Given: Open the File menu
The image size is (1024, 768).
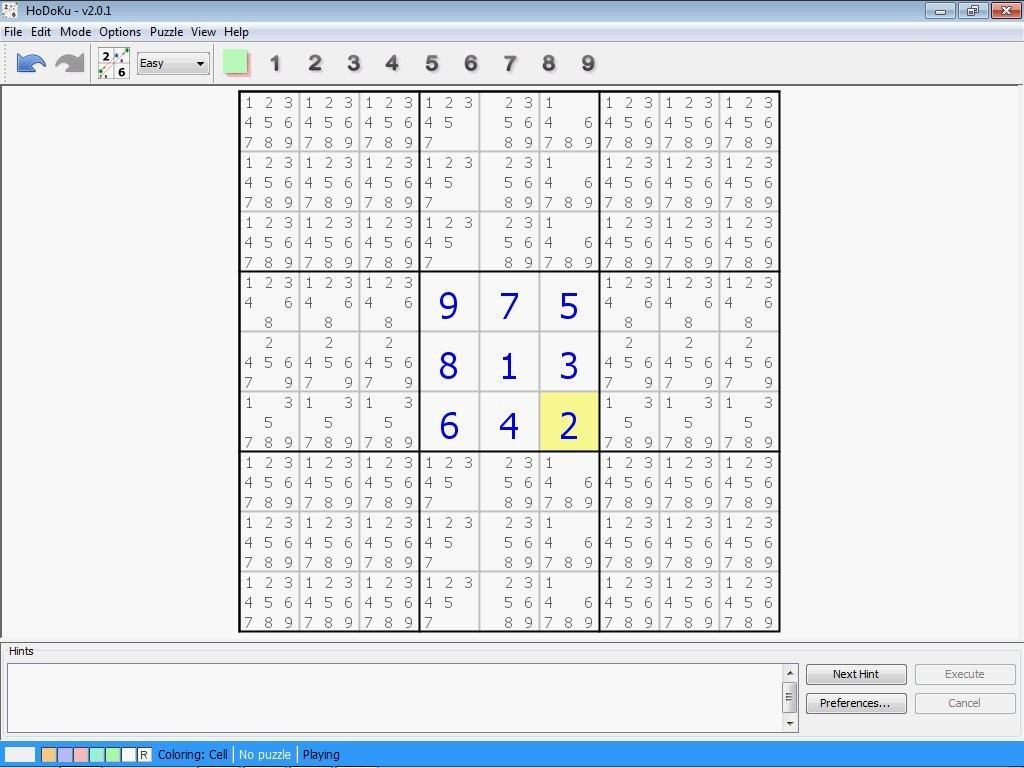Looking at the screenshot, I should pos(13,32).
